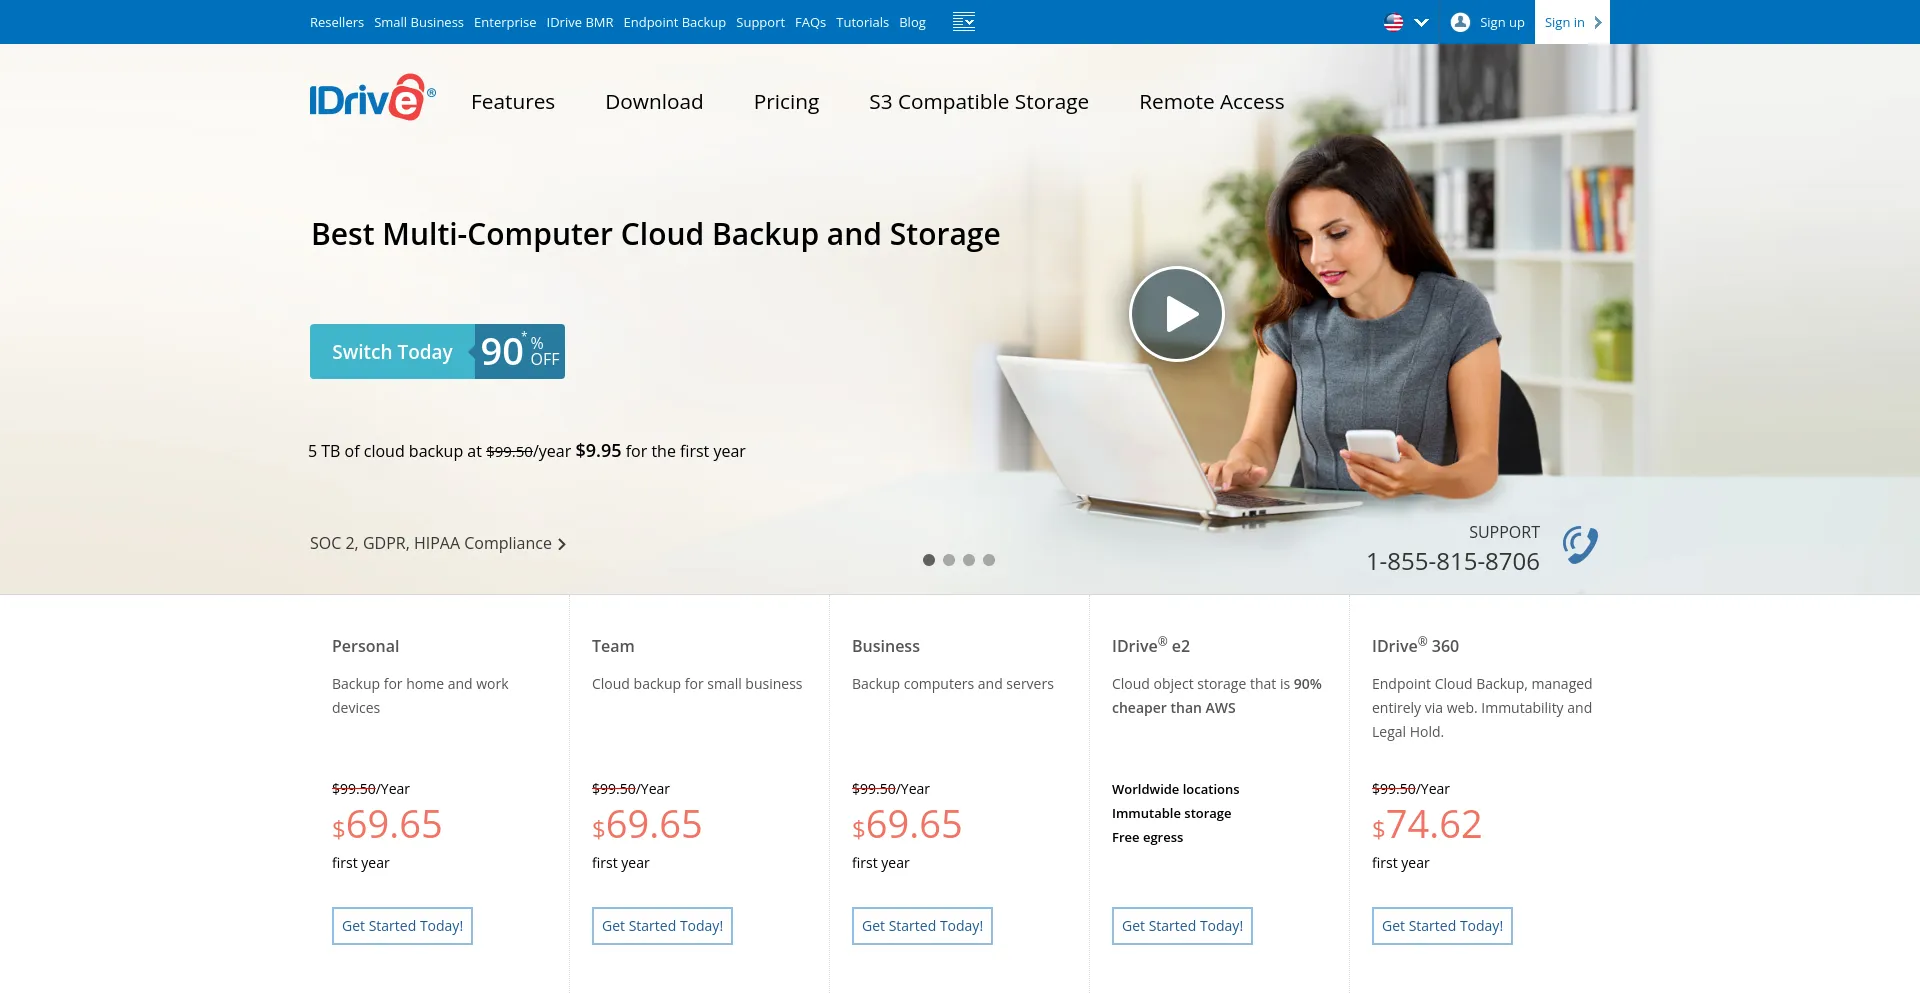1920x993 pixels.
Task: Open Enterprise link
Action: point(505,22)
